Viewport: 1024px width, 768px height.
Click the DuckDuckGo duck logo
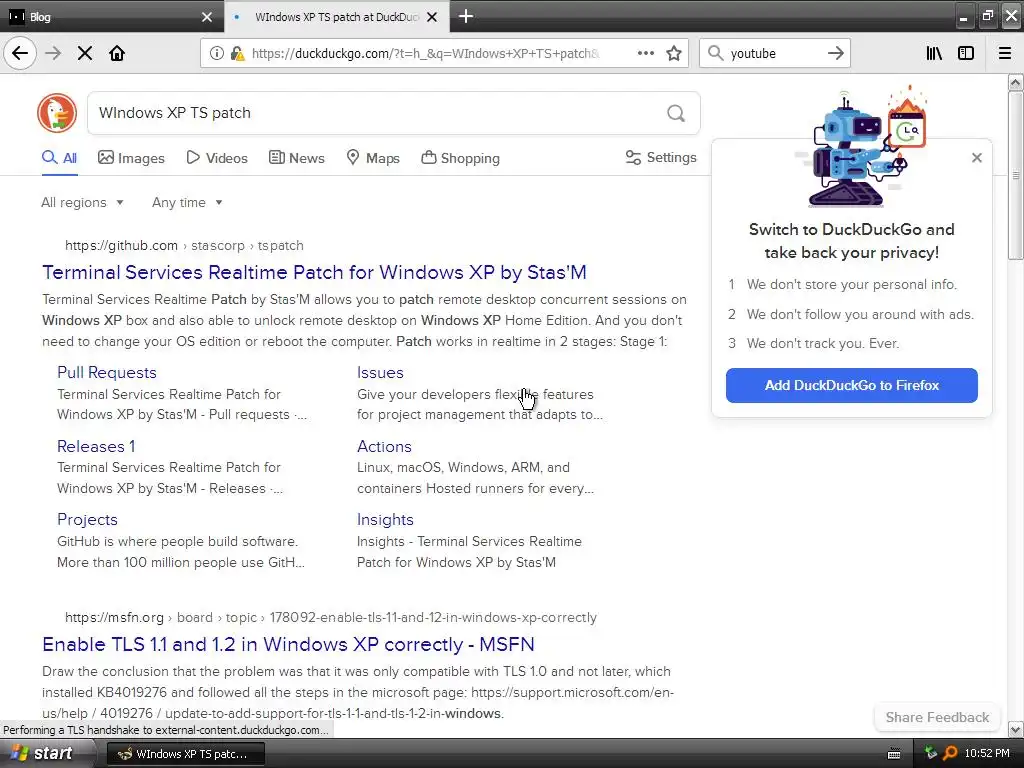click(x=57, y=112)
